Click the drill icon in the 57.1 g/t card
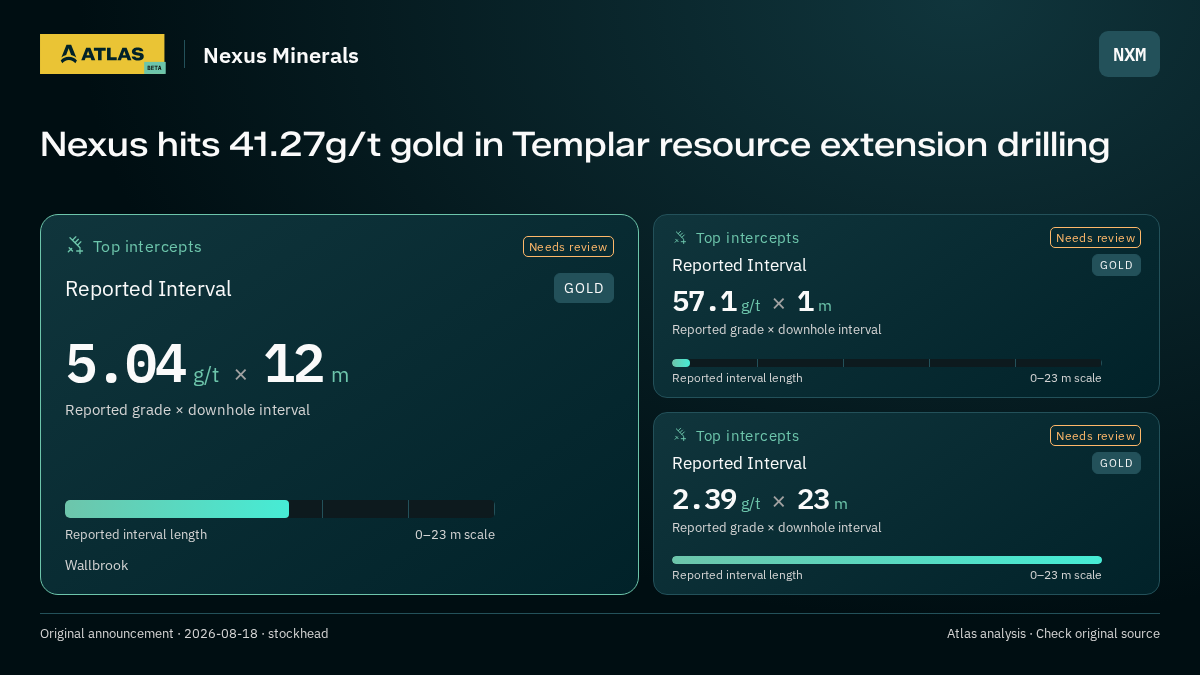This screenshot has height=675, width=1200. click(680, 238)
